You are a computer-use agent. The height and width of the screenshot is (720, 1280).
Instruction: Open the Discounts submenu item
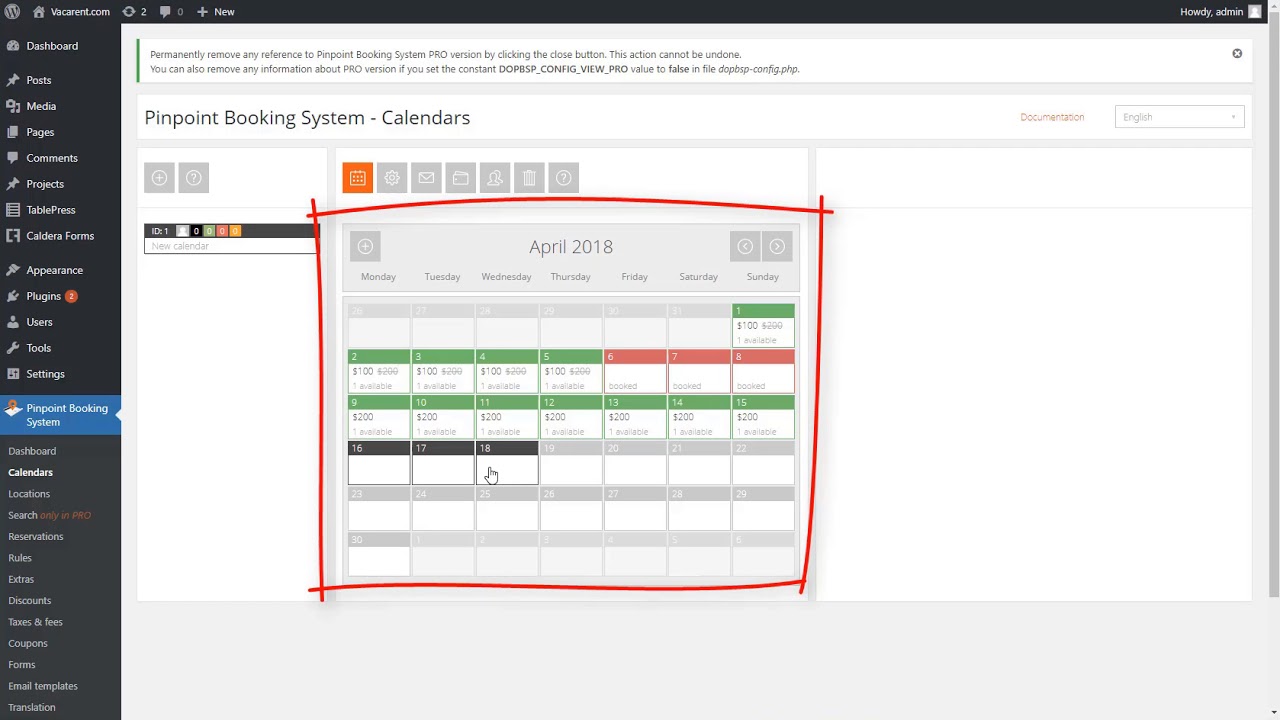(30, 601)
